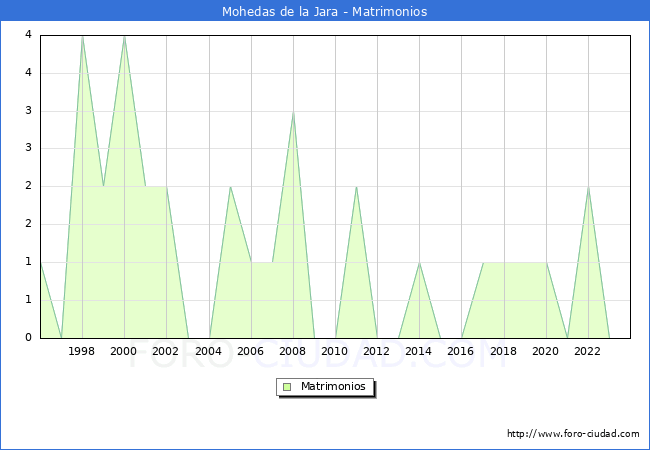Click the 2014 peak data point

420,263
